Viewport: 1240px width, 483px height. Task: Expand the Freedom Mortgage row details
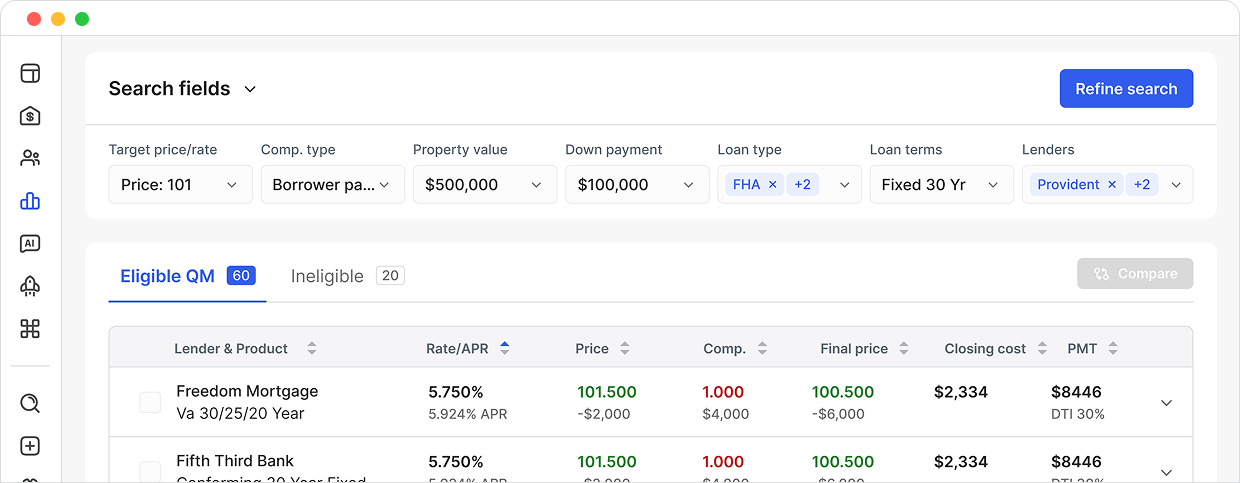pyautogui.click(x=1166, y=403)
